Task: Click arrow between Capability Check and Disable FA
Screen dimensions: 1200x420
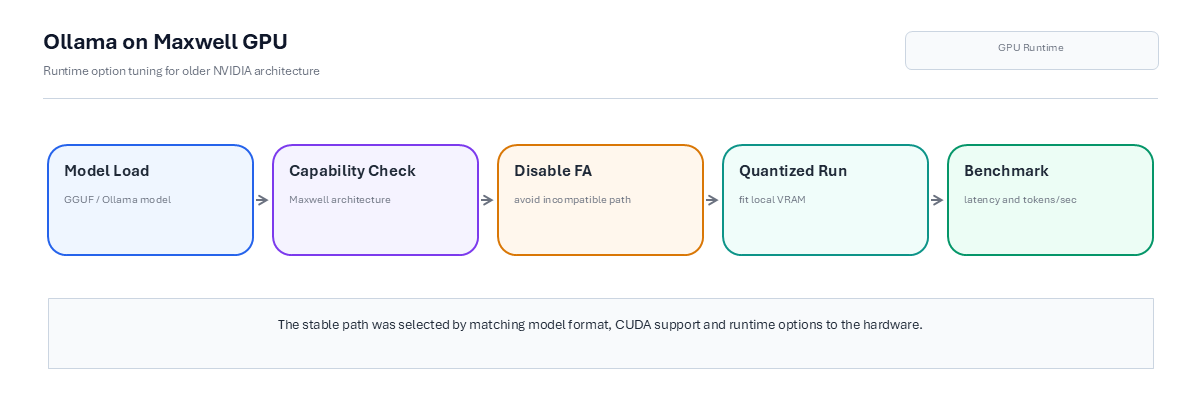Action: pos(488,200)
